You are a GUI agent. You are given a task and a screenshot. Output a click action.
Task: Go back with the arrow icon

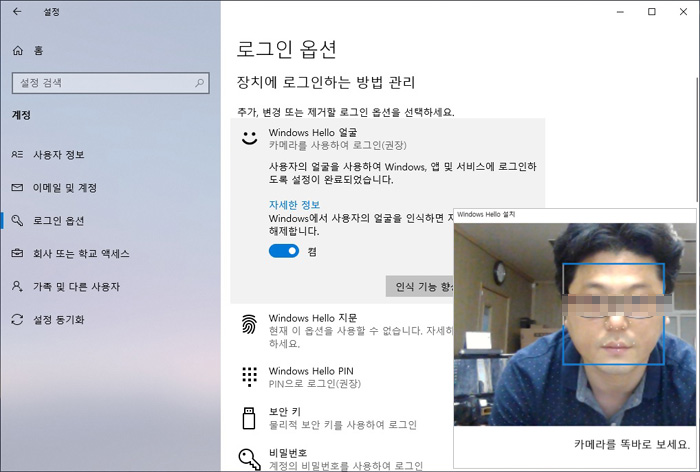[x=17, y=12]
